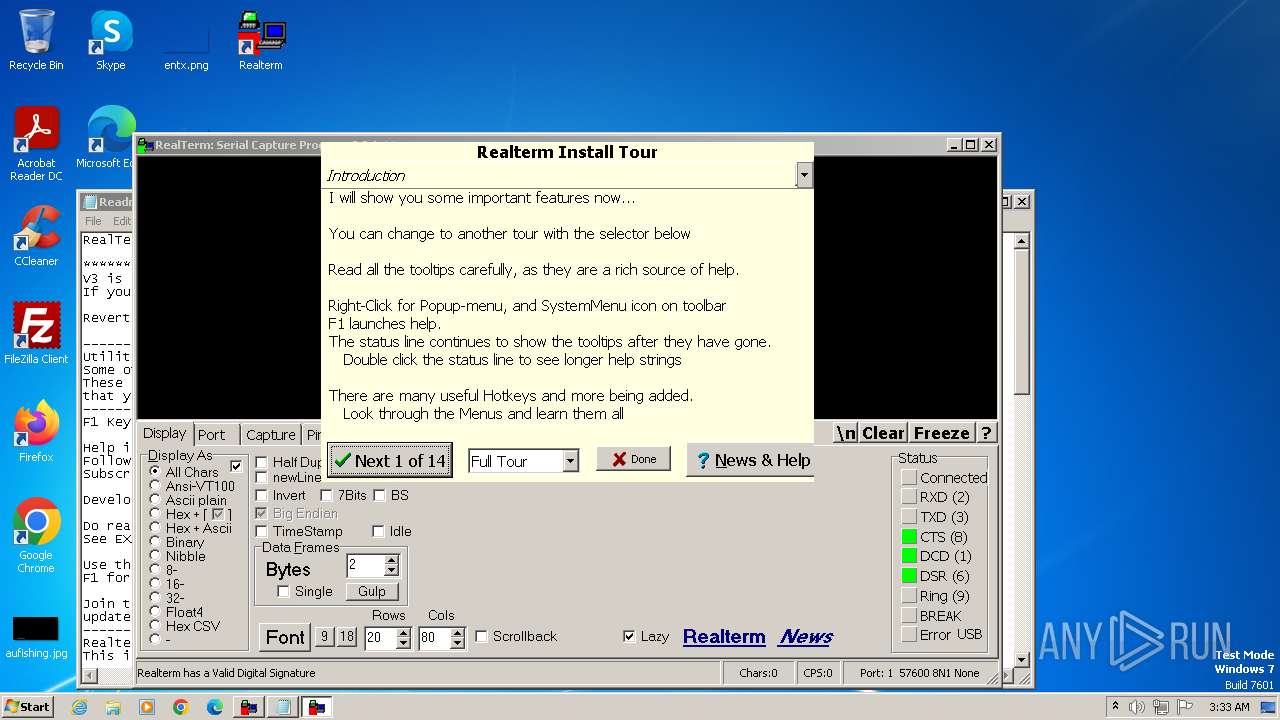This screenshot has height=720, width=1280.
Task: Open Windows Media Player from taskbar
Action: 147,707
